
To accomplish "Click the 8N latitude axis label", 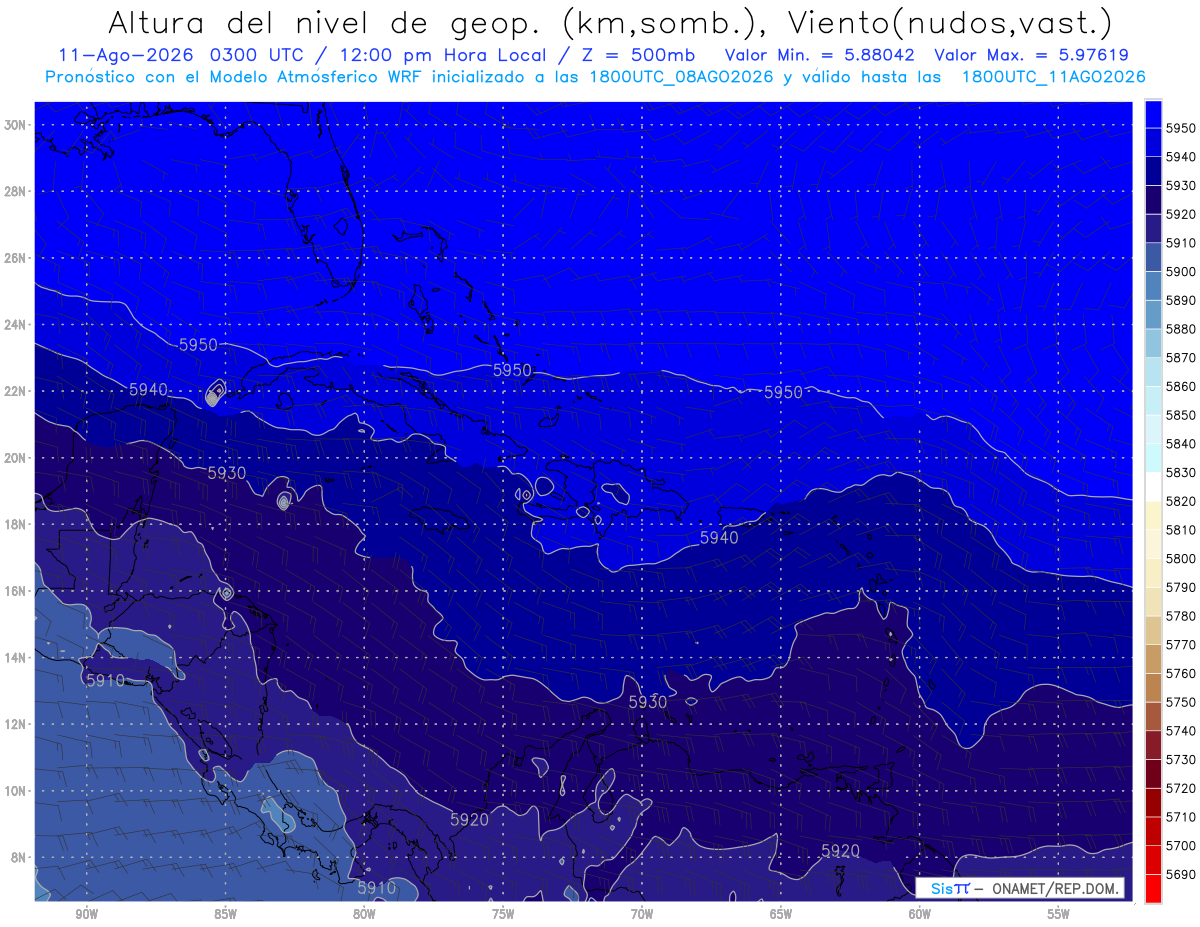I will point(19,857).
